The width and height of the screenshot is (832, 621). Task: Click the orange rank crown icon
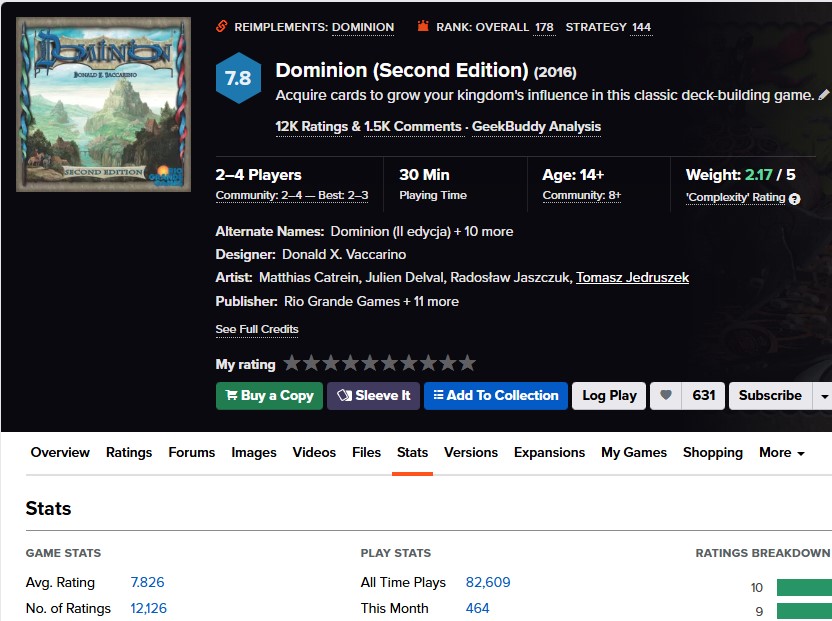click(423, 25)
